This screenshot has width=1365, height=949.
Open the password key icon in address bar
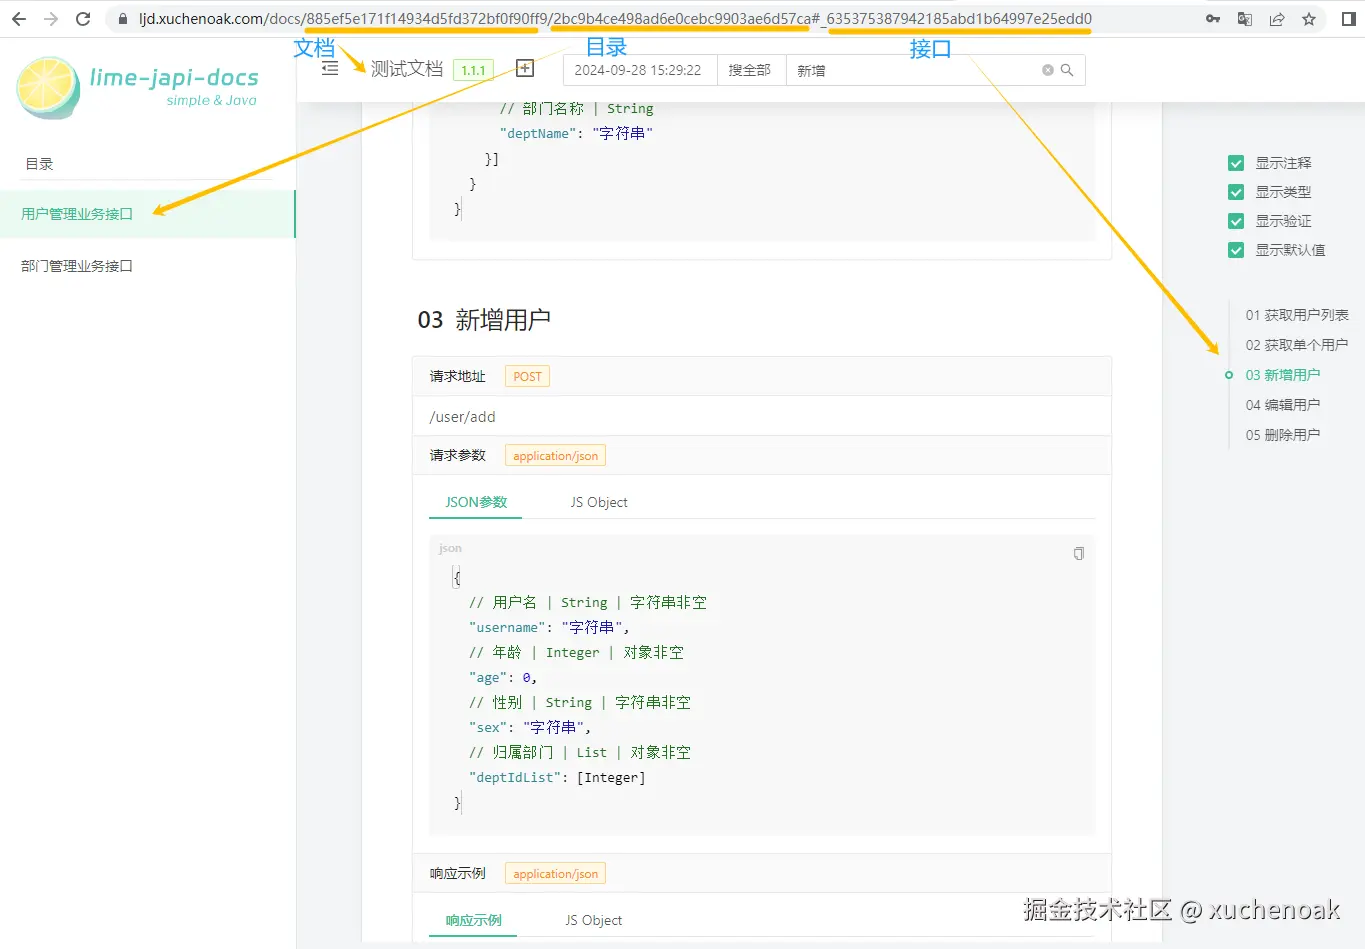pyautogui.click(x=1213, y=18)
